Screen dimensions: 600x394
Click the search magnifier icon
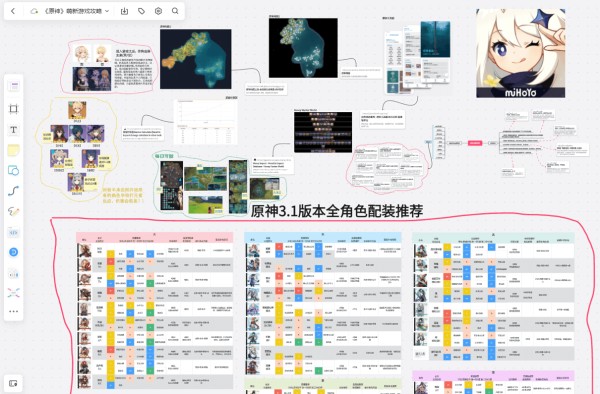pos(175,11)
